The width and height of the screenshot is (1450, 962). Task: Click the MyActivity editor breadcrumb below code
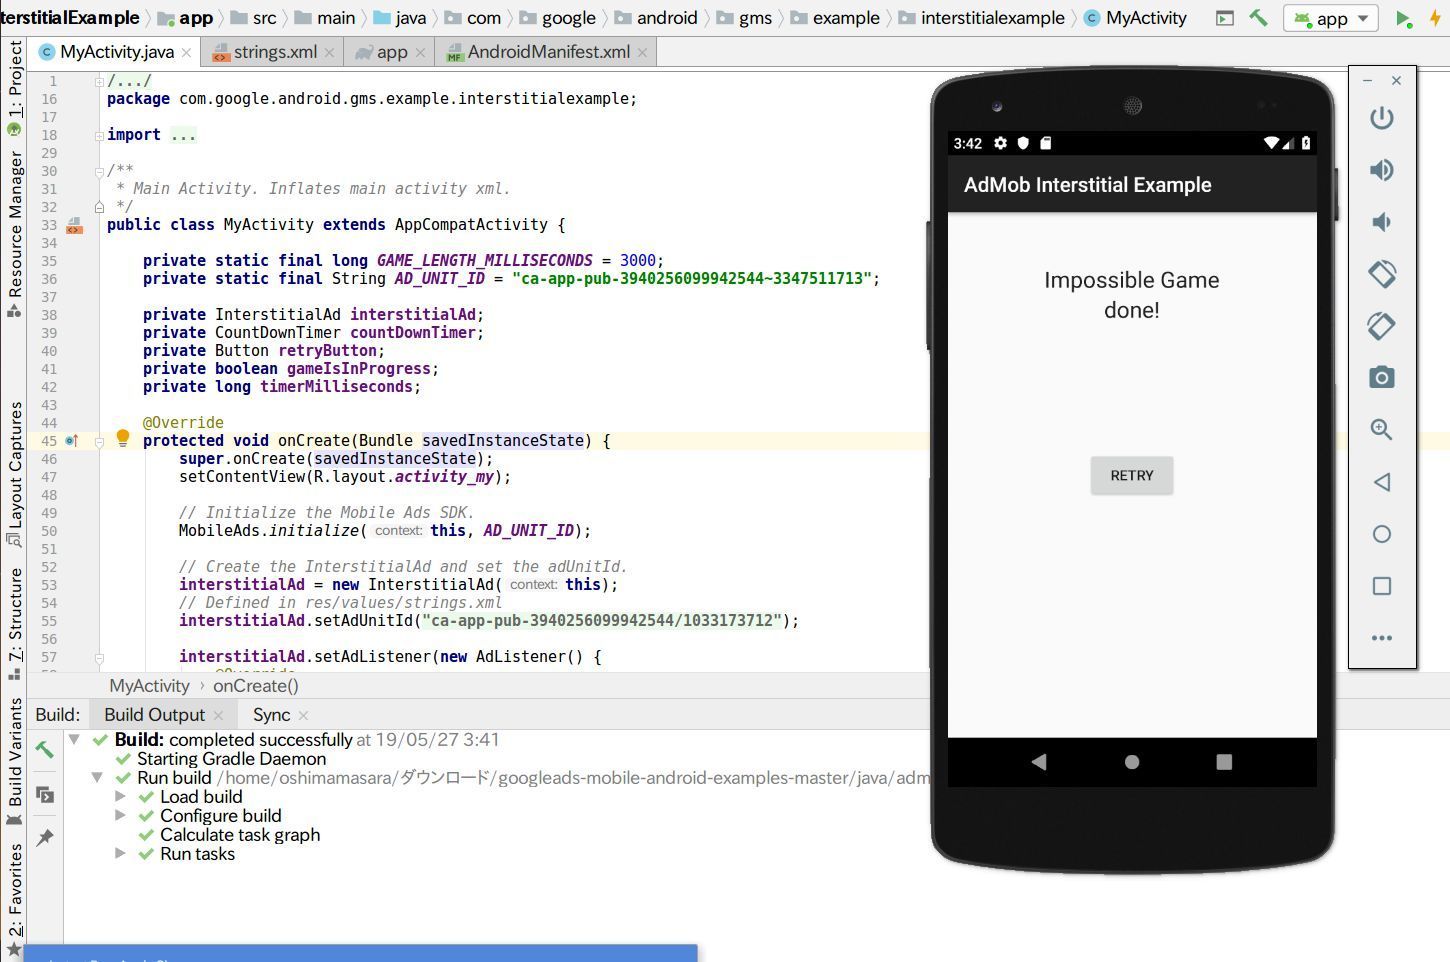(149, 686)
